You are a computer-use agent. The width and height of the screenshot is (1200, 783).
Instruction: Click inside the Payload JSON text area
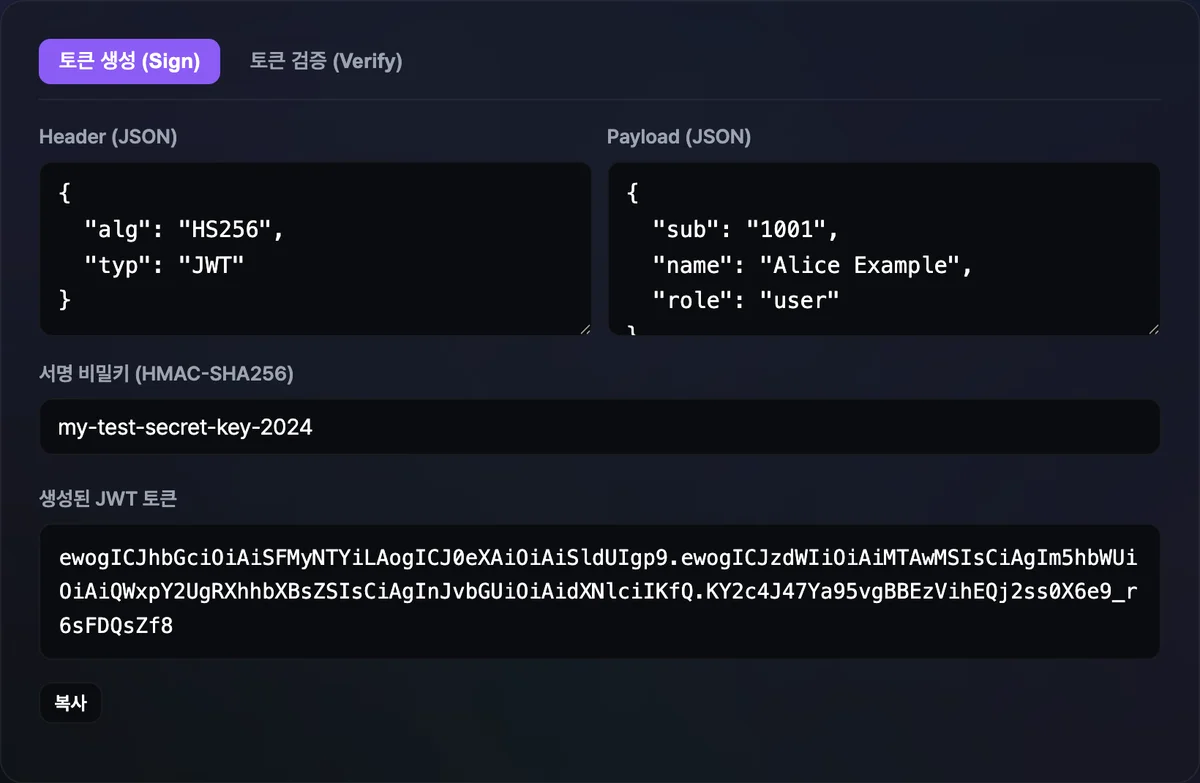coord(884,249)
